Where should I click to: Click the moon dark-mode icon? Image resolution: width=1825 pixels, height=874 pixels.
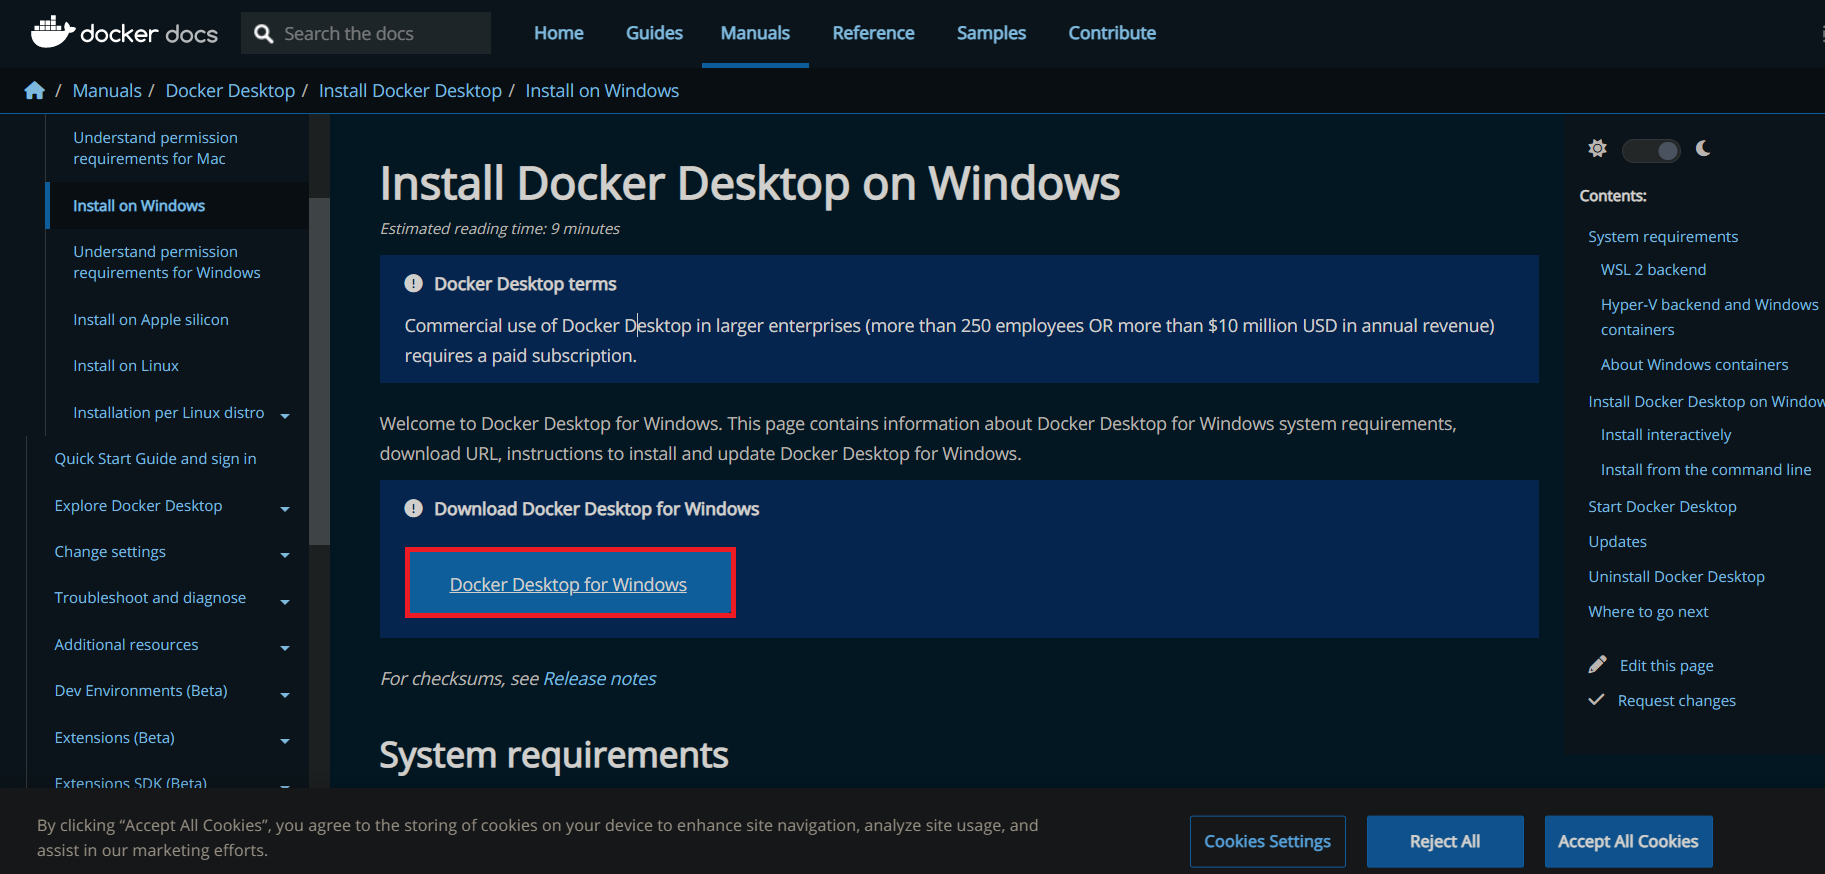pyautogui.click(x=1703, y=149)
